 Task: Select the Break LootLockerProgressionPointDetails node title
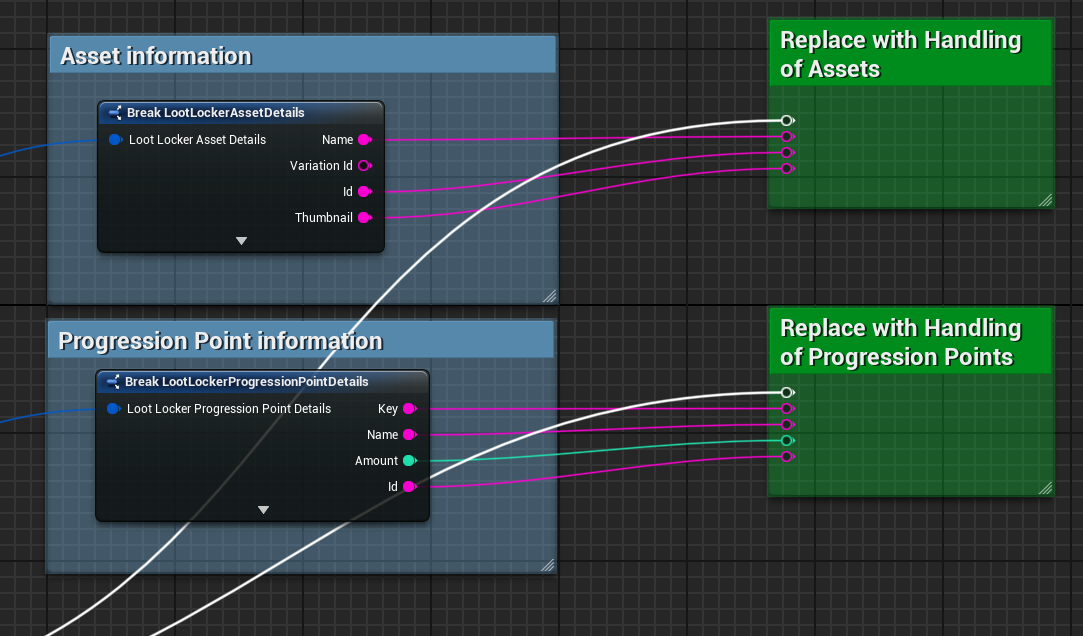tap(246, 382)
